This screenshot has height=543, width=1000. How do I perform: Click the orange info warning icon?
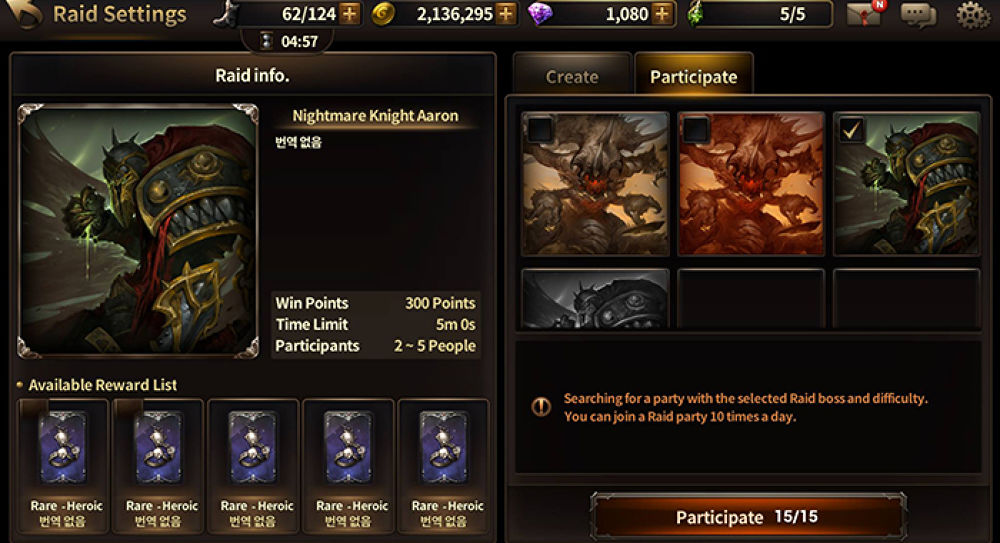541,406
